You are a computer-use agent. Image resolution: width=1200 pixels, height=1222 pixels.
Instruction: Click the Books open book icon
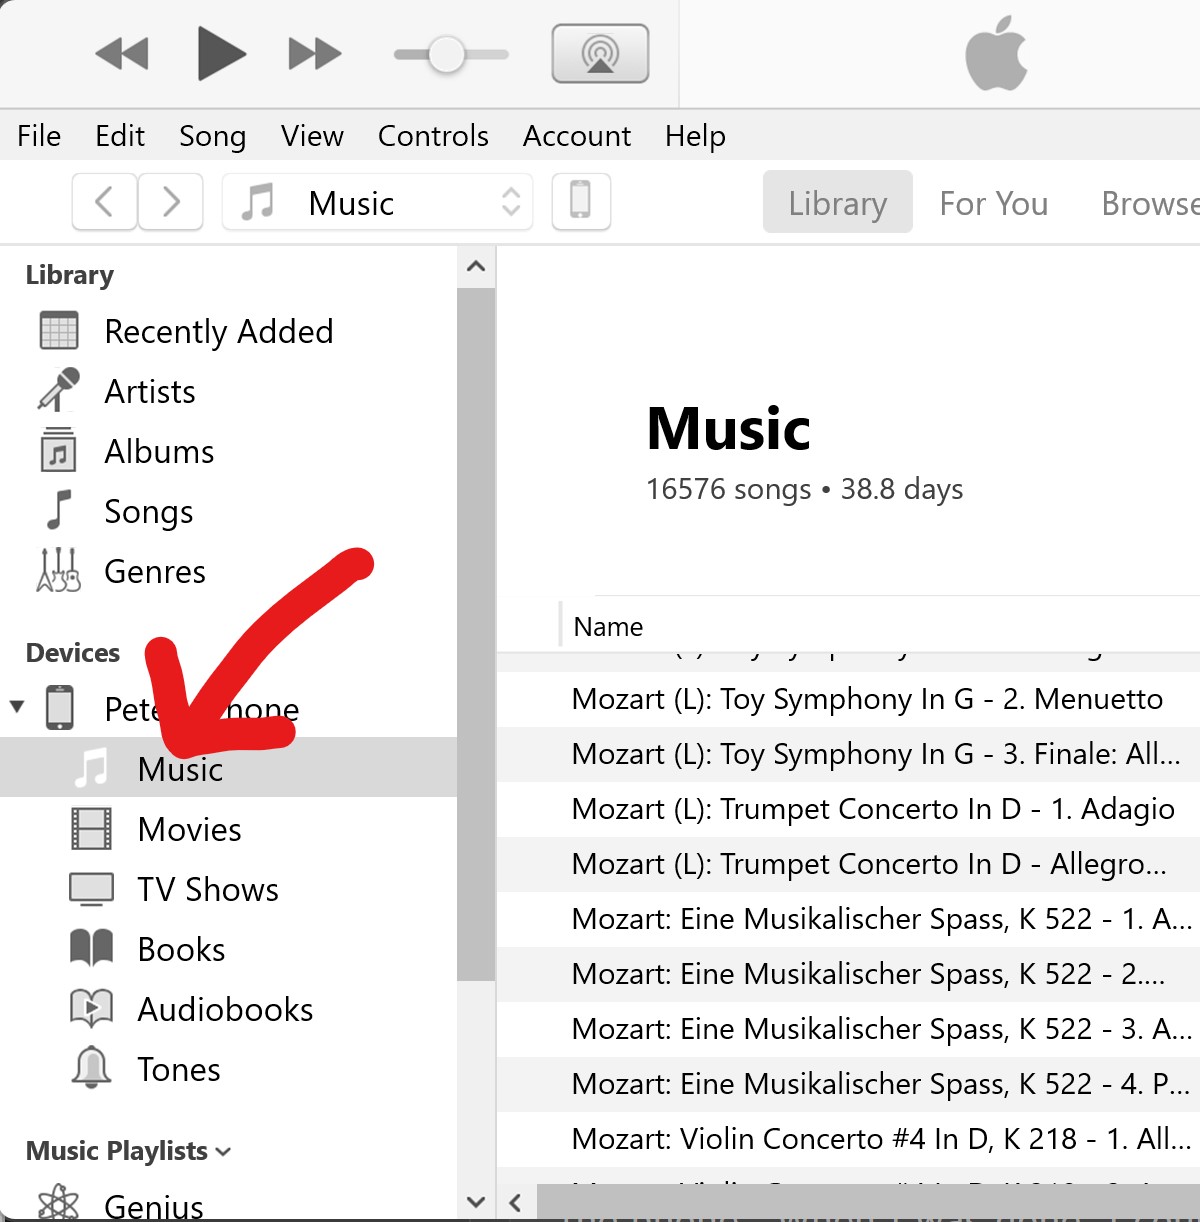tap(91, 948)
